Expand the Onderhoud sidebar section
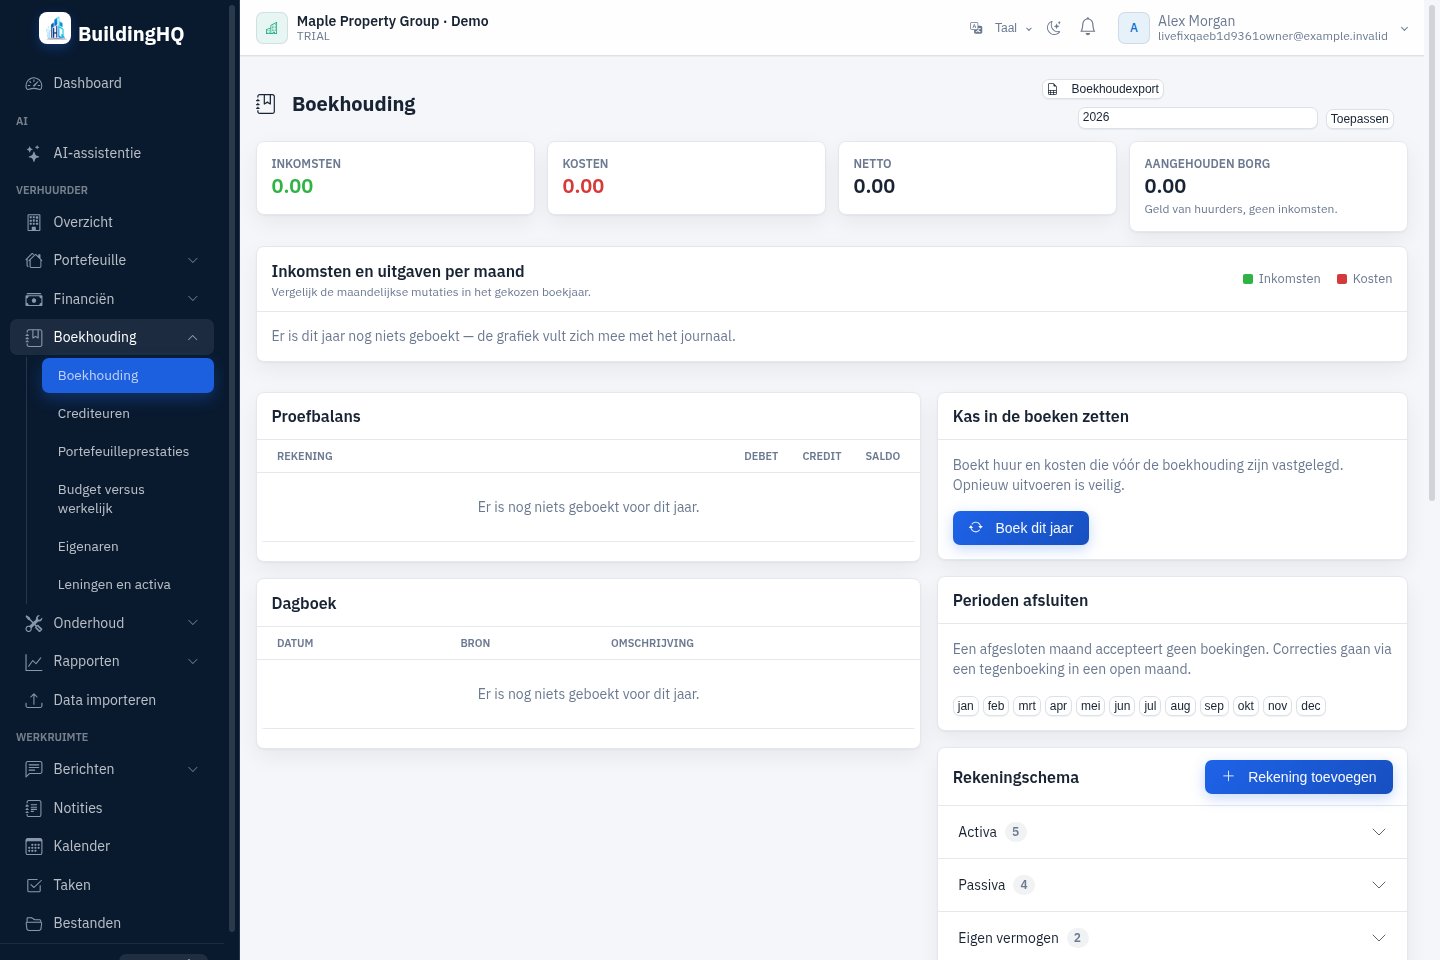Image resolution: width=1440 pixels, height=960 pixels. pos(112,623)
